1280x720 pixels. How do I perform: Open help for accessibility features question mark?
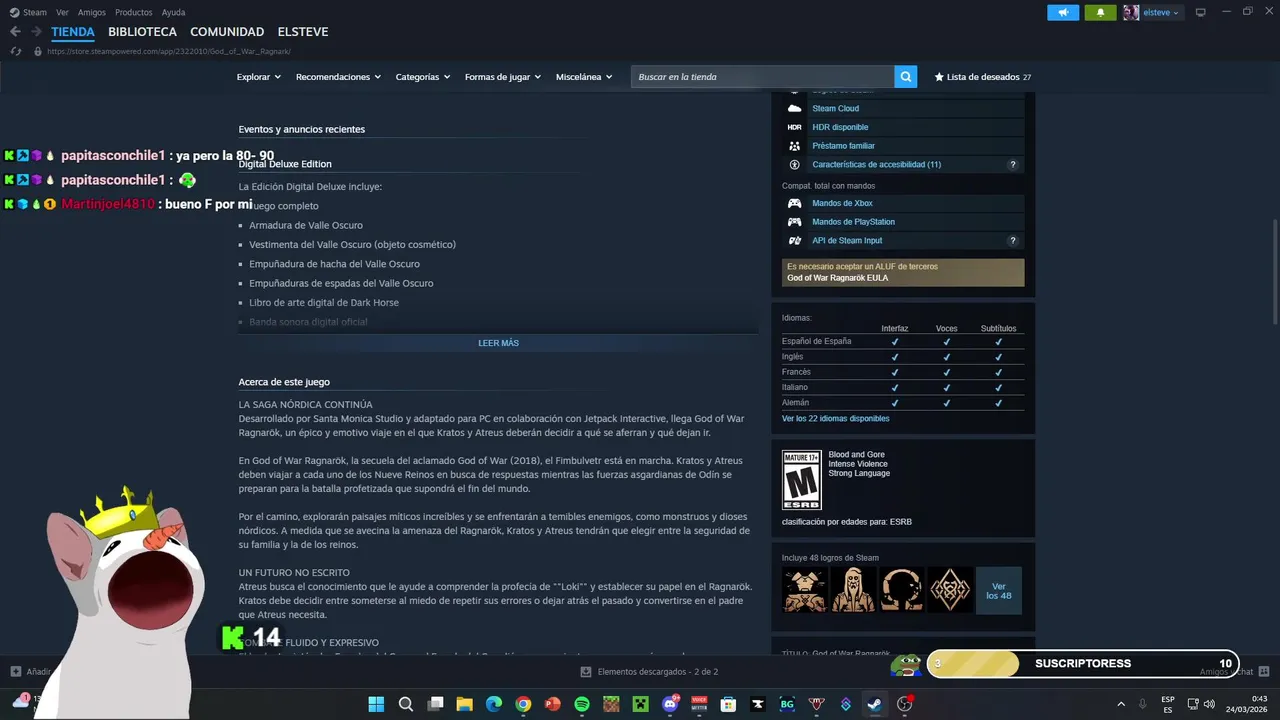click(x=1012, y=164)
